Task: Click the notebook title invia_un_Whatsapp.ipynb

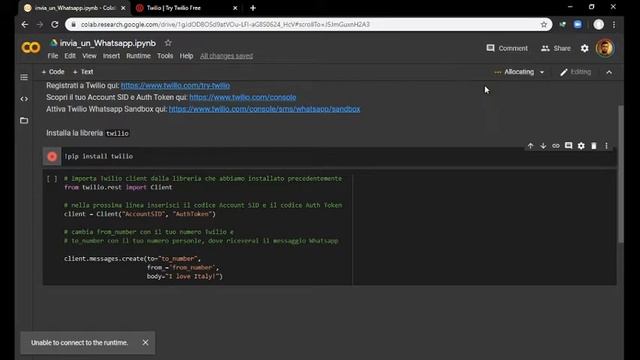Action: [x=108, y=43]
